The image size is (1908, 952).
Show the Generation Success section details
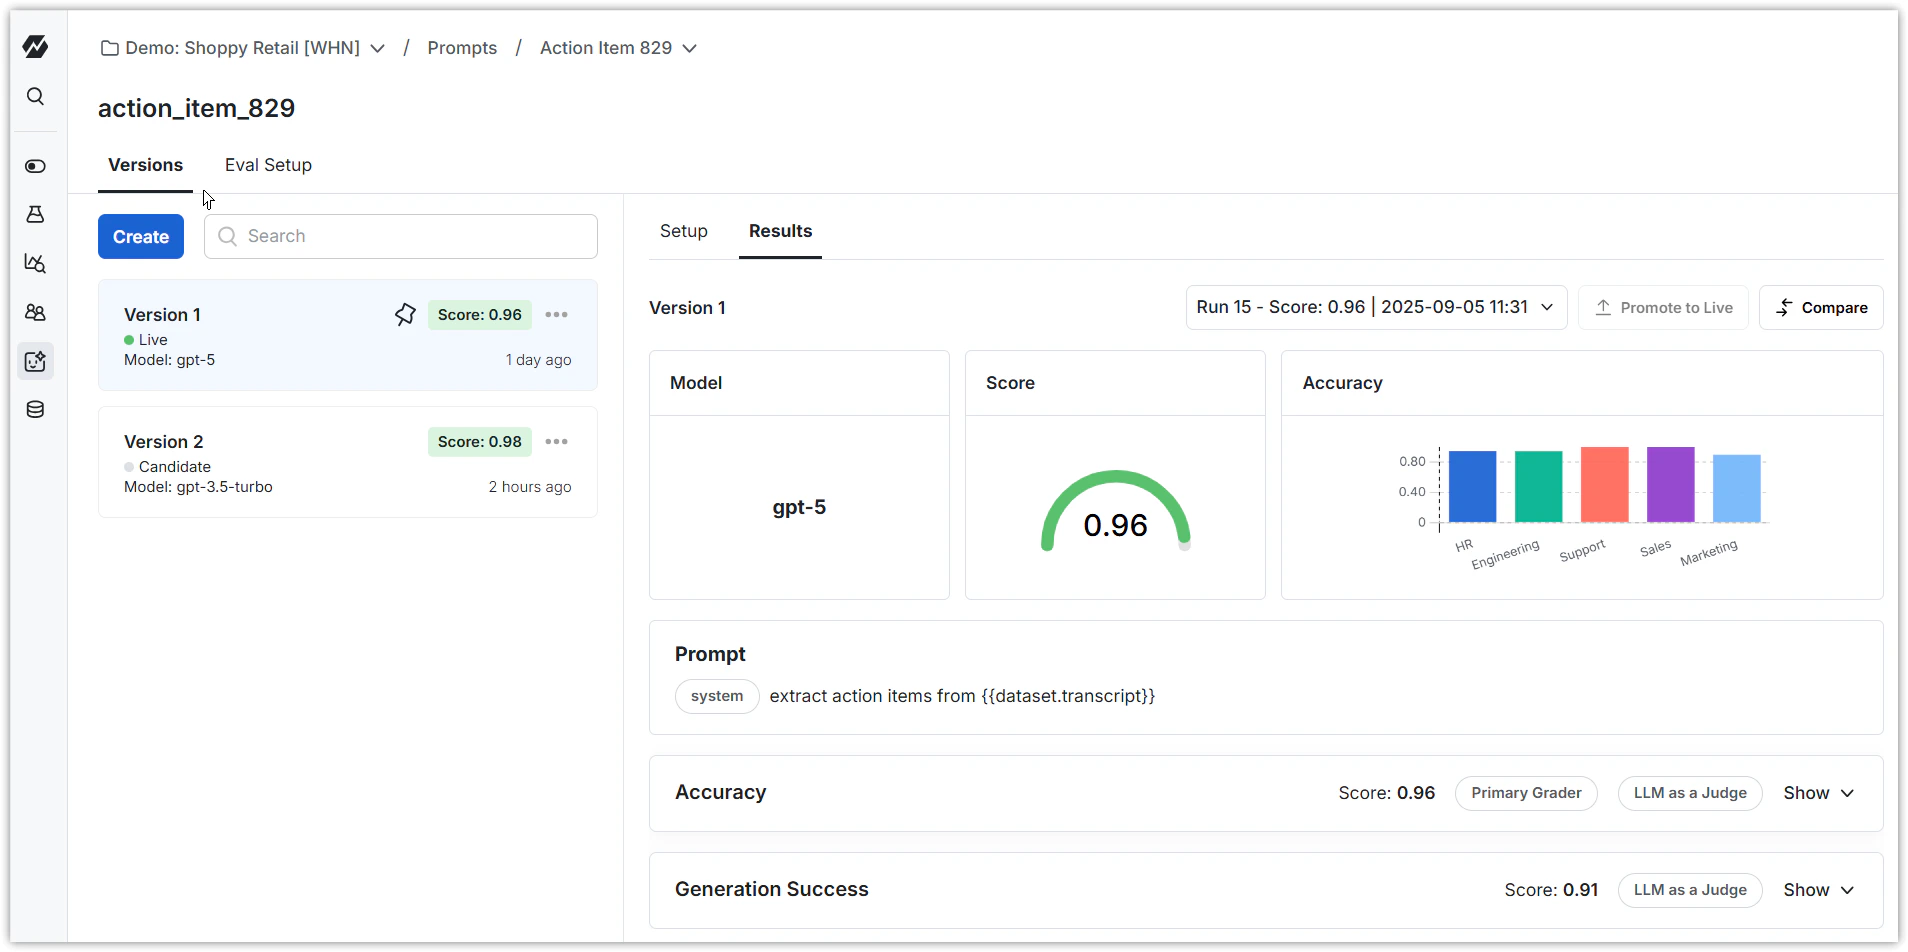[1818, 890]
